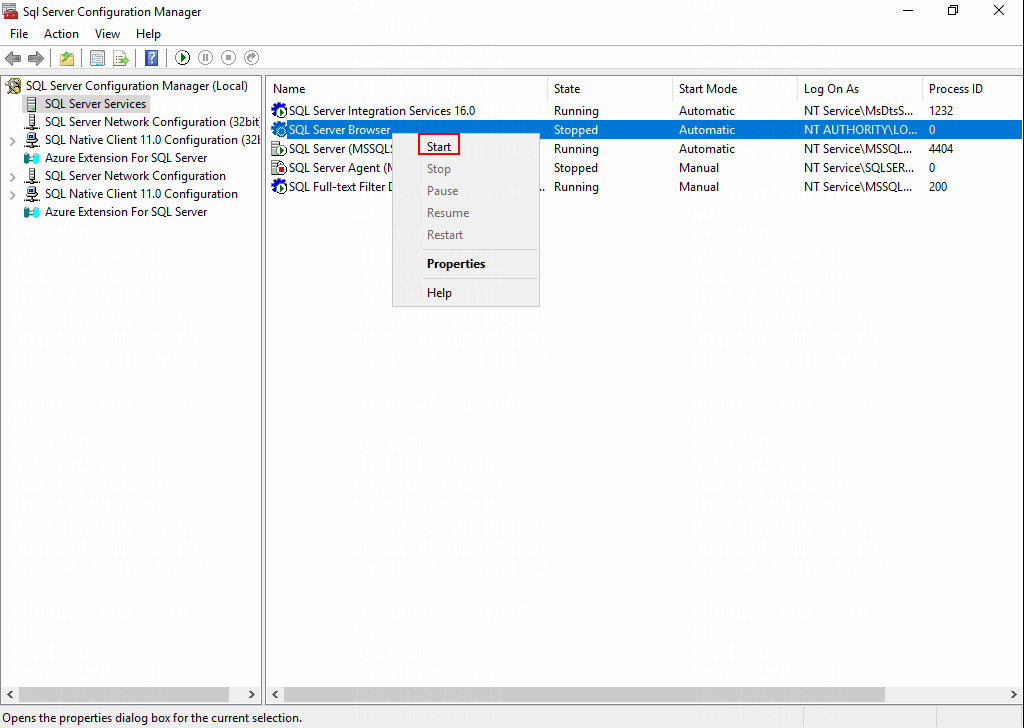The image size is (1024, 728).
Task: Click the SQL Full-text Filter Daemon service icon
Action: pos(279,187)
